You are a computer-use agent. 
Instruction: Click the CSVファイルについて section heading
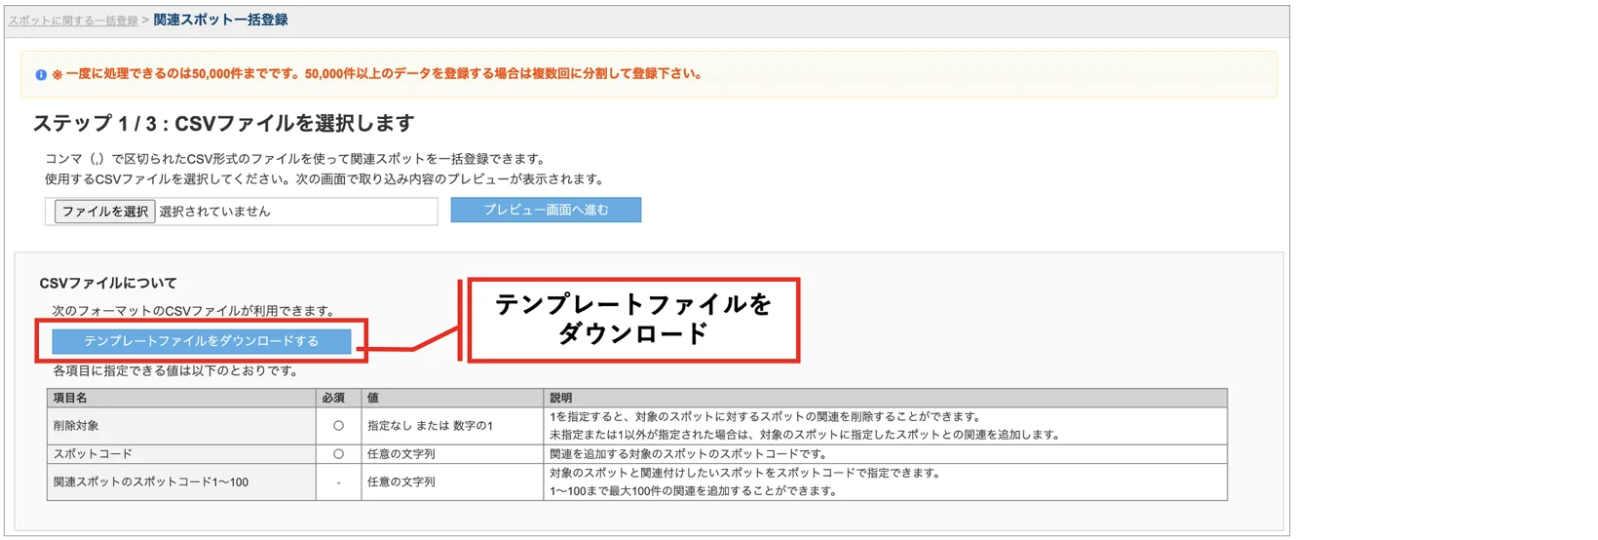tap(108, 283)
